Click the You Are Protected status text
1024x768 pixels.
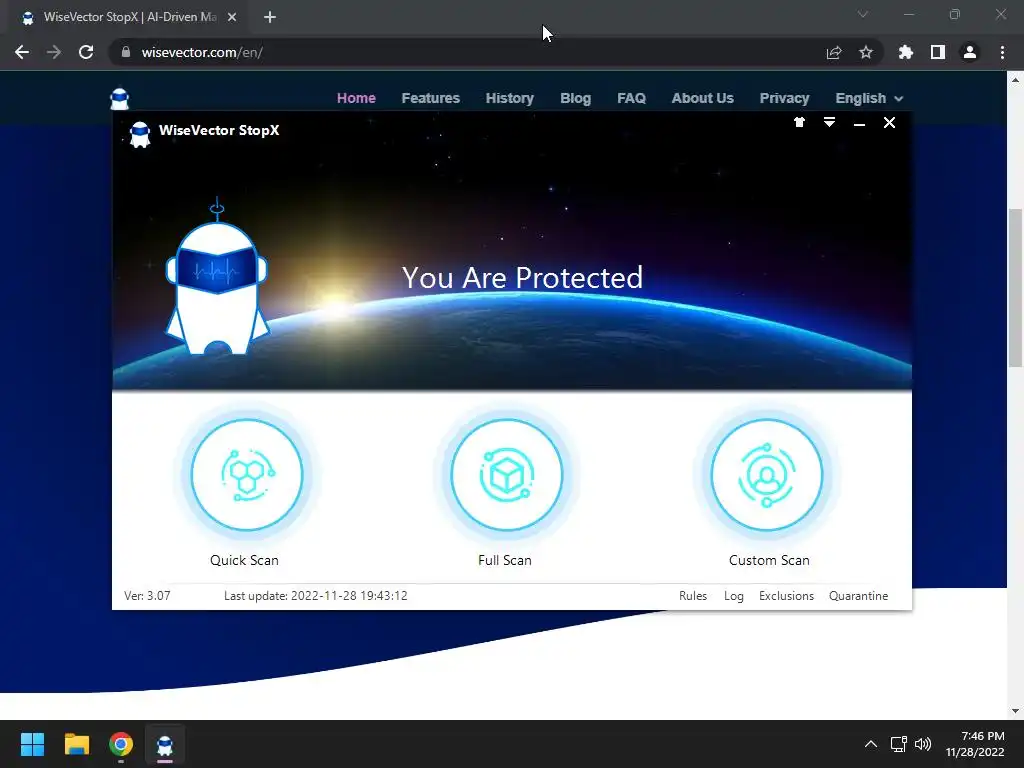[x=522, y=278]
